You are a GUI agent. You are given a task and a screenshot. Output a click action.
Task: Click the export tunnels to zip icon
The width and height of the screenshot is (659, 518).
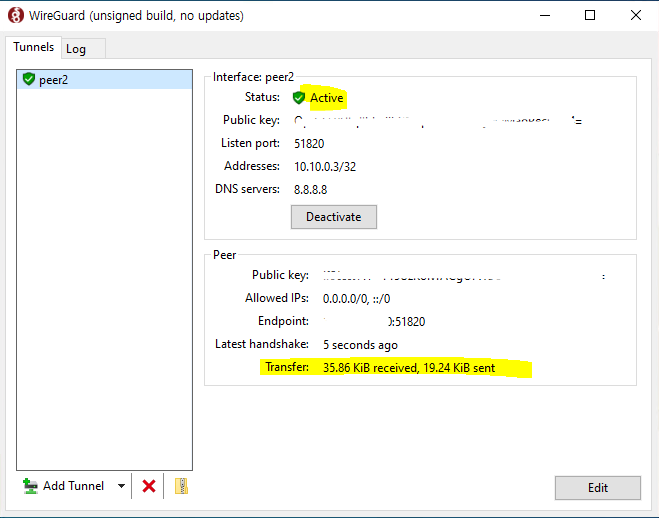[182, 486]
